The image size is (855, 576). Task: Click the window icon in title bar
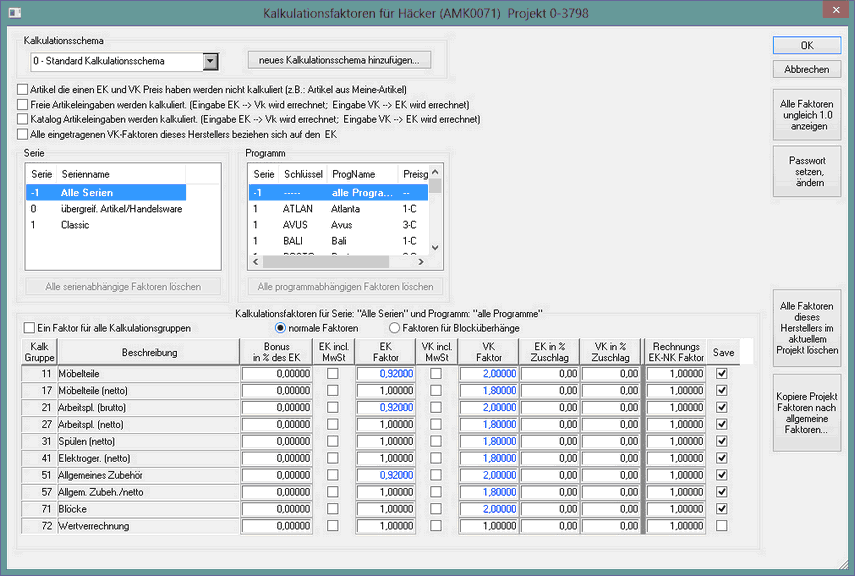(13, 11)
